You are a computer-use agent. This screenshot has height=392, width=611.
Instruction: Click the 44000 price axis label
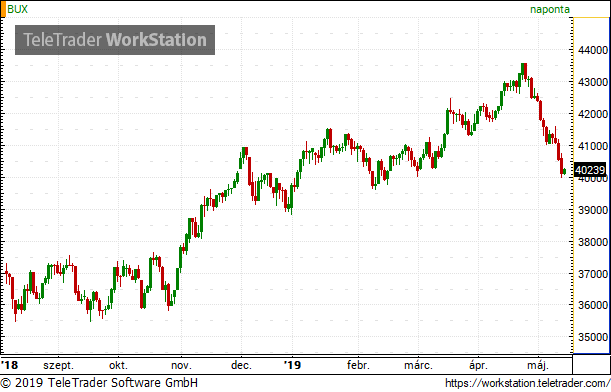pos(593,50)
